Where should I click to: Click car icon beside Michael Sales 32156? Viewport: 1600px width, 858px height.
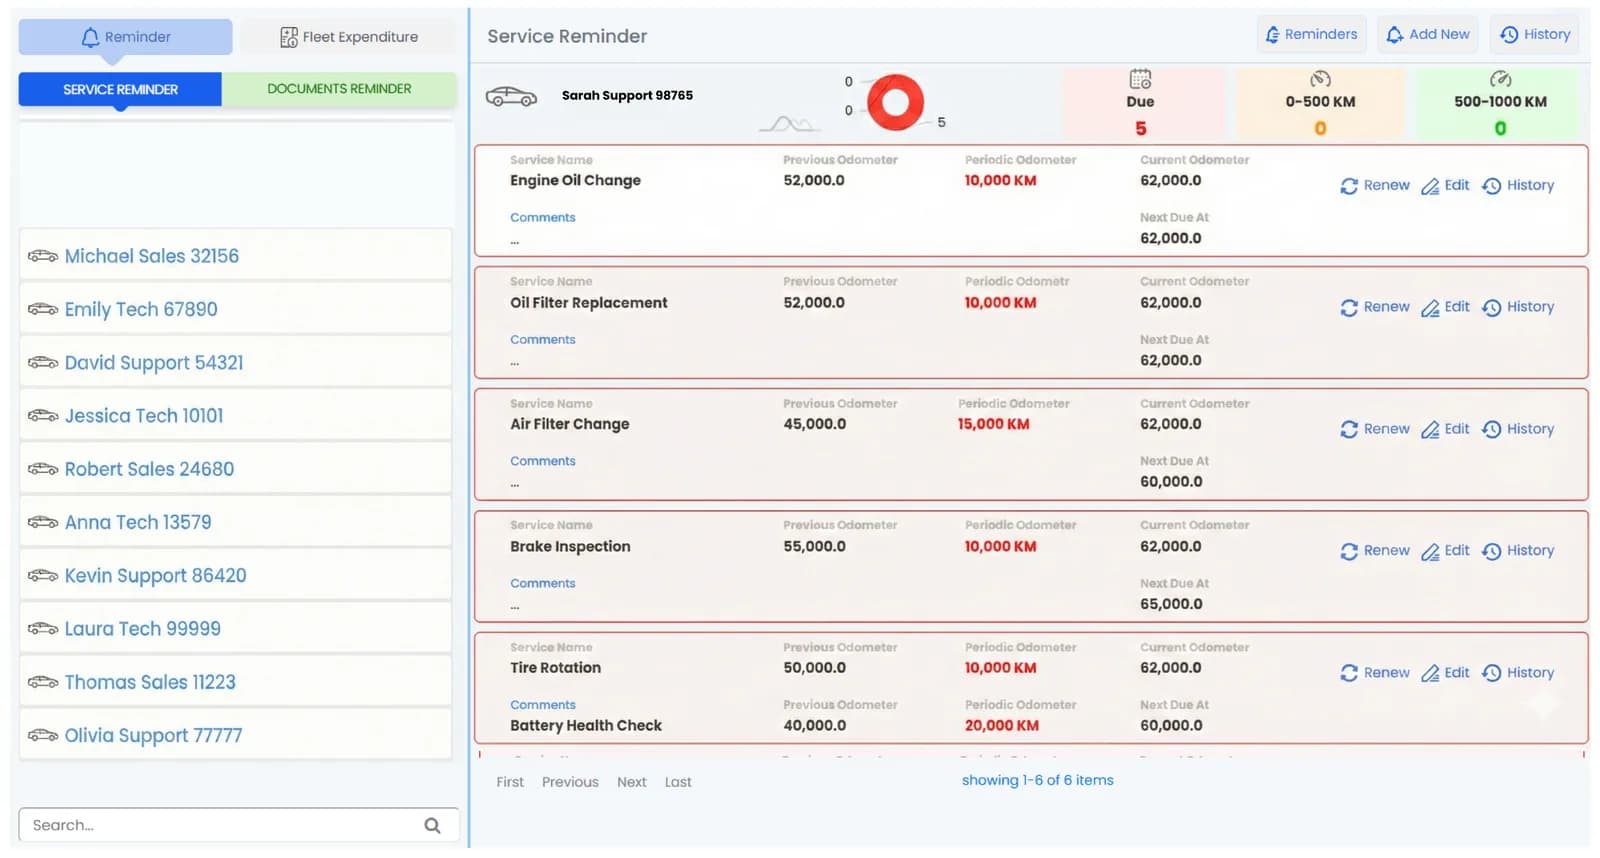point(43,256)
